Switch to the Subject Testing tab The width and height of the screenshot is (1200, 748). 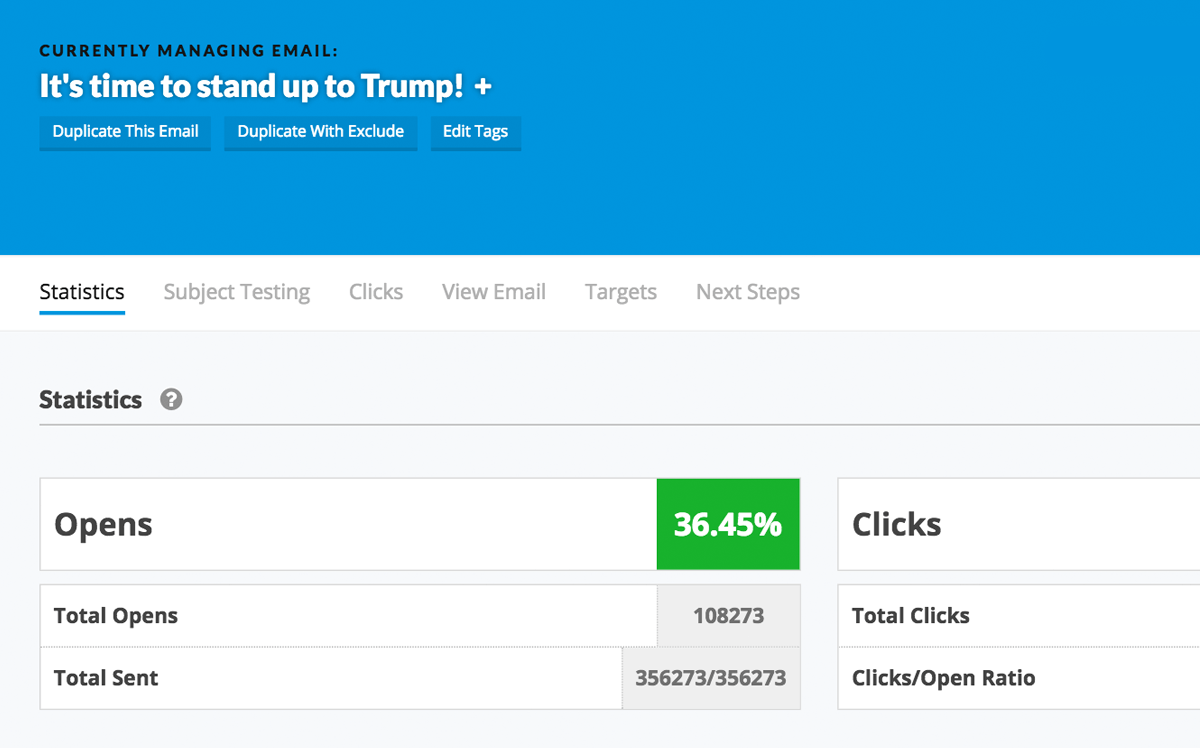(237, 292)
